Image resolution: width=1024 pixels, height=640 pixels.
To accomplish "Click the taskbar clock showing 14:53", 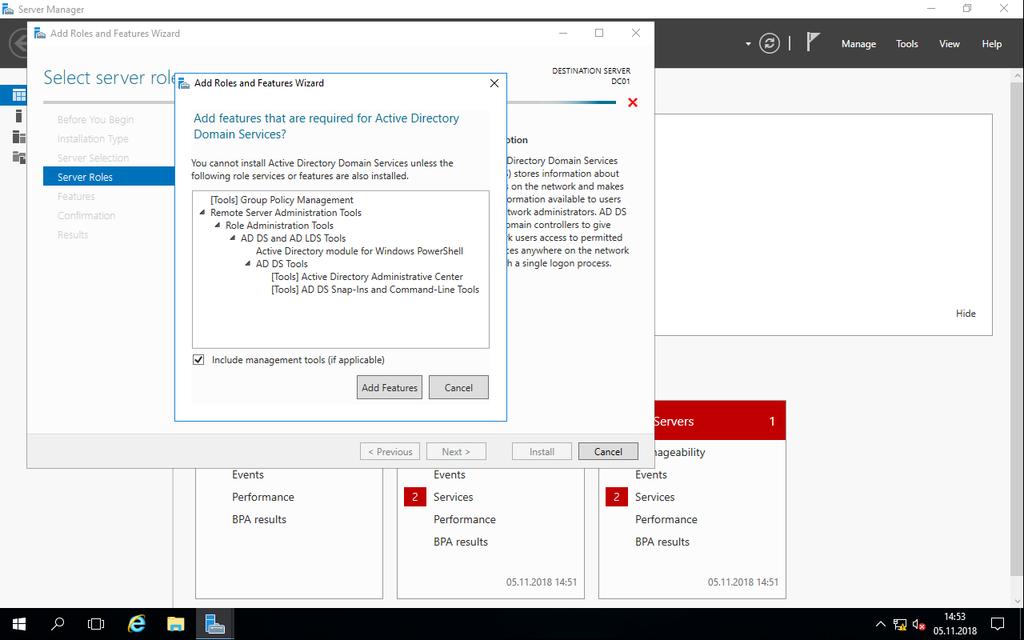I will click(955, 624).
